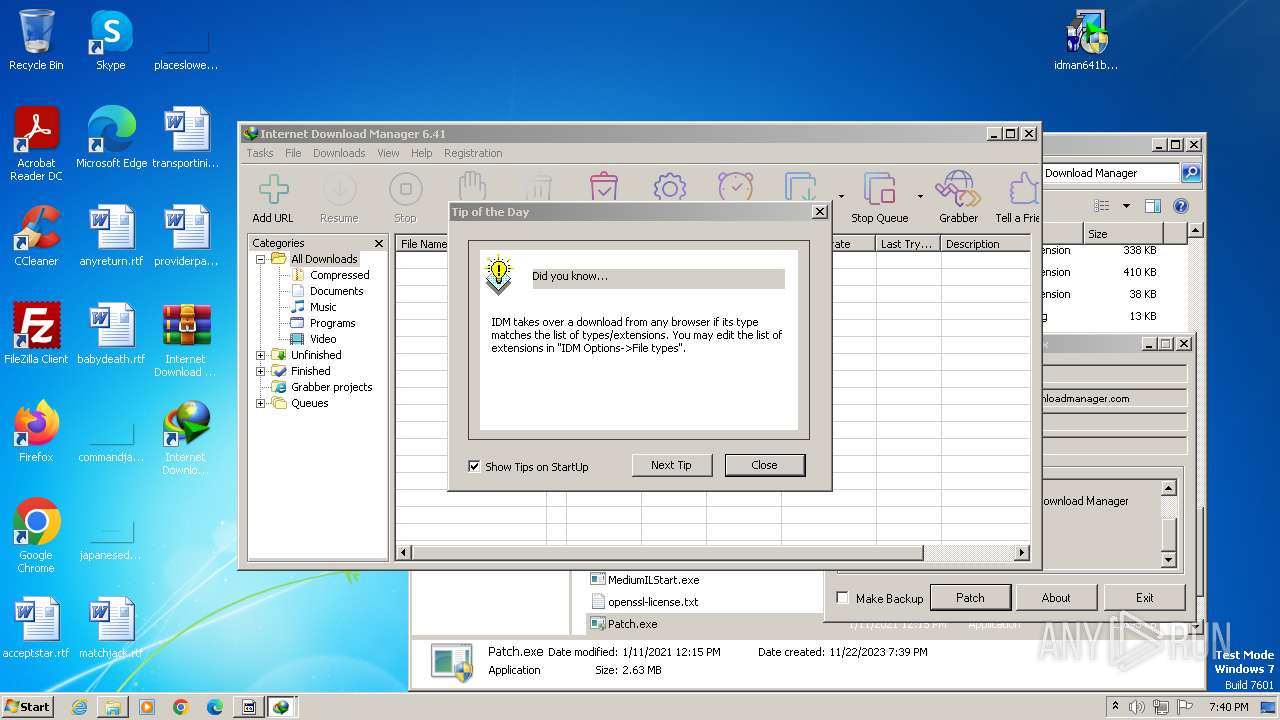Click the IDM taskbar button
1280x720 pixels.
pos(281,707)
